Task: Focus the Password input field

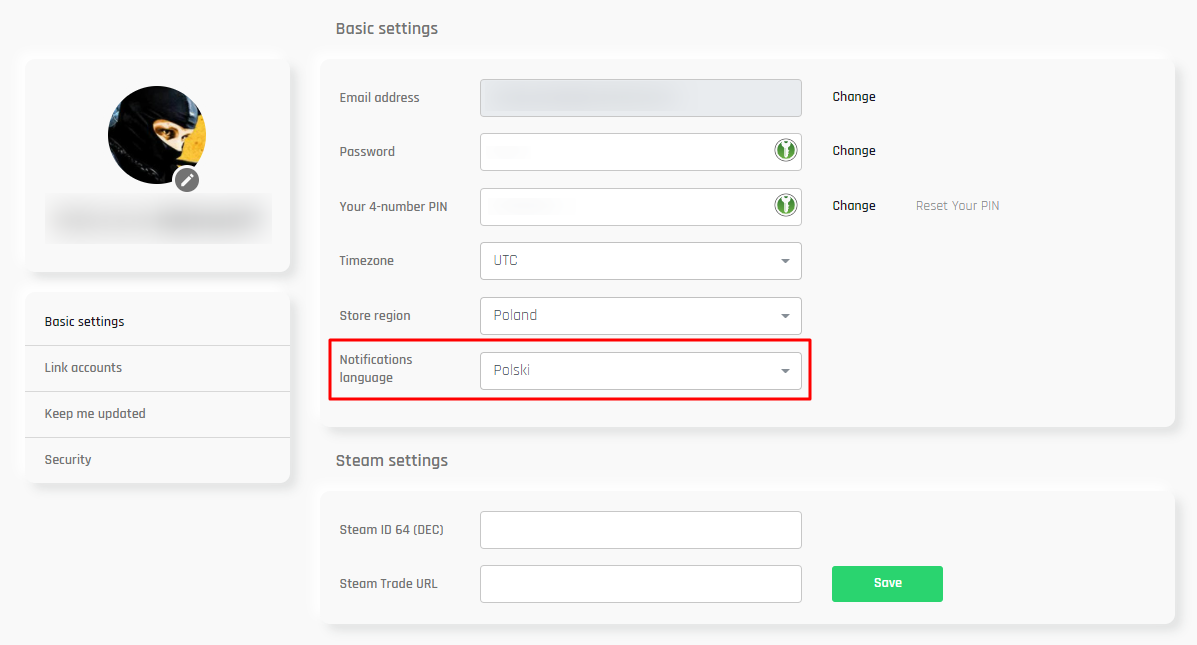Action: (x=640, y=152)
